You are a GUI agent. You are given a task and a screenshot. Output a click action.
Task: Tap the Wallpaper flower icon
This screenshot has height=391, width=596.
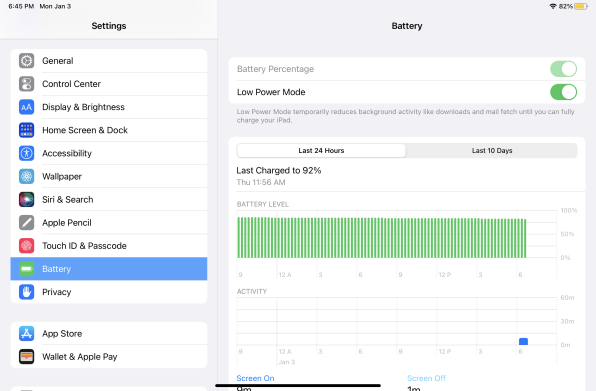click(x=27, y=177)
